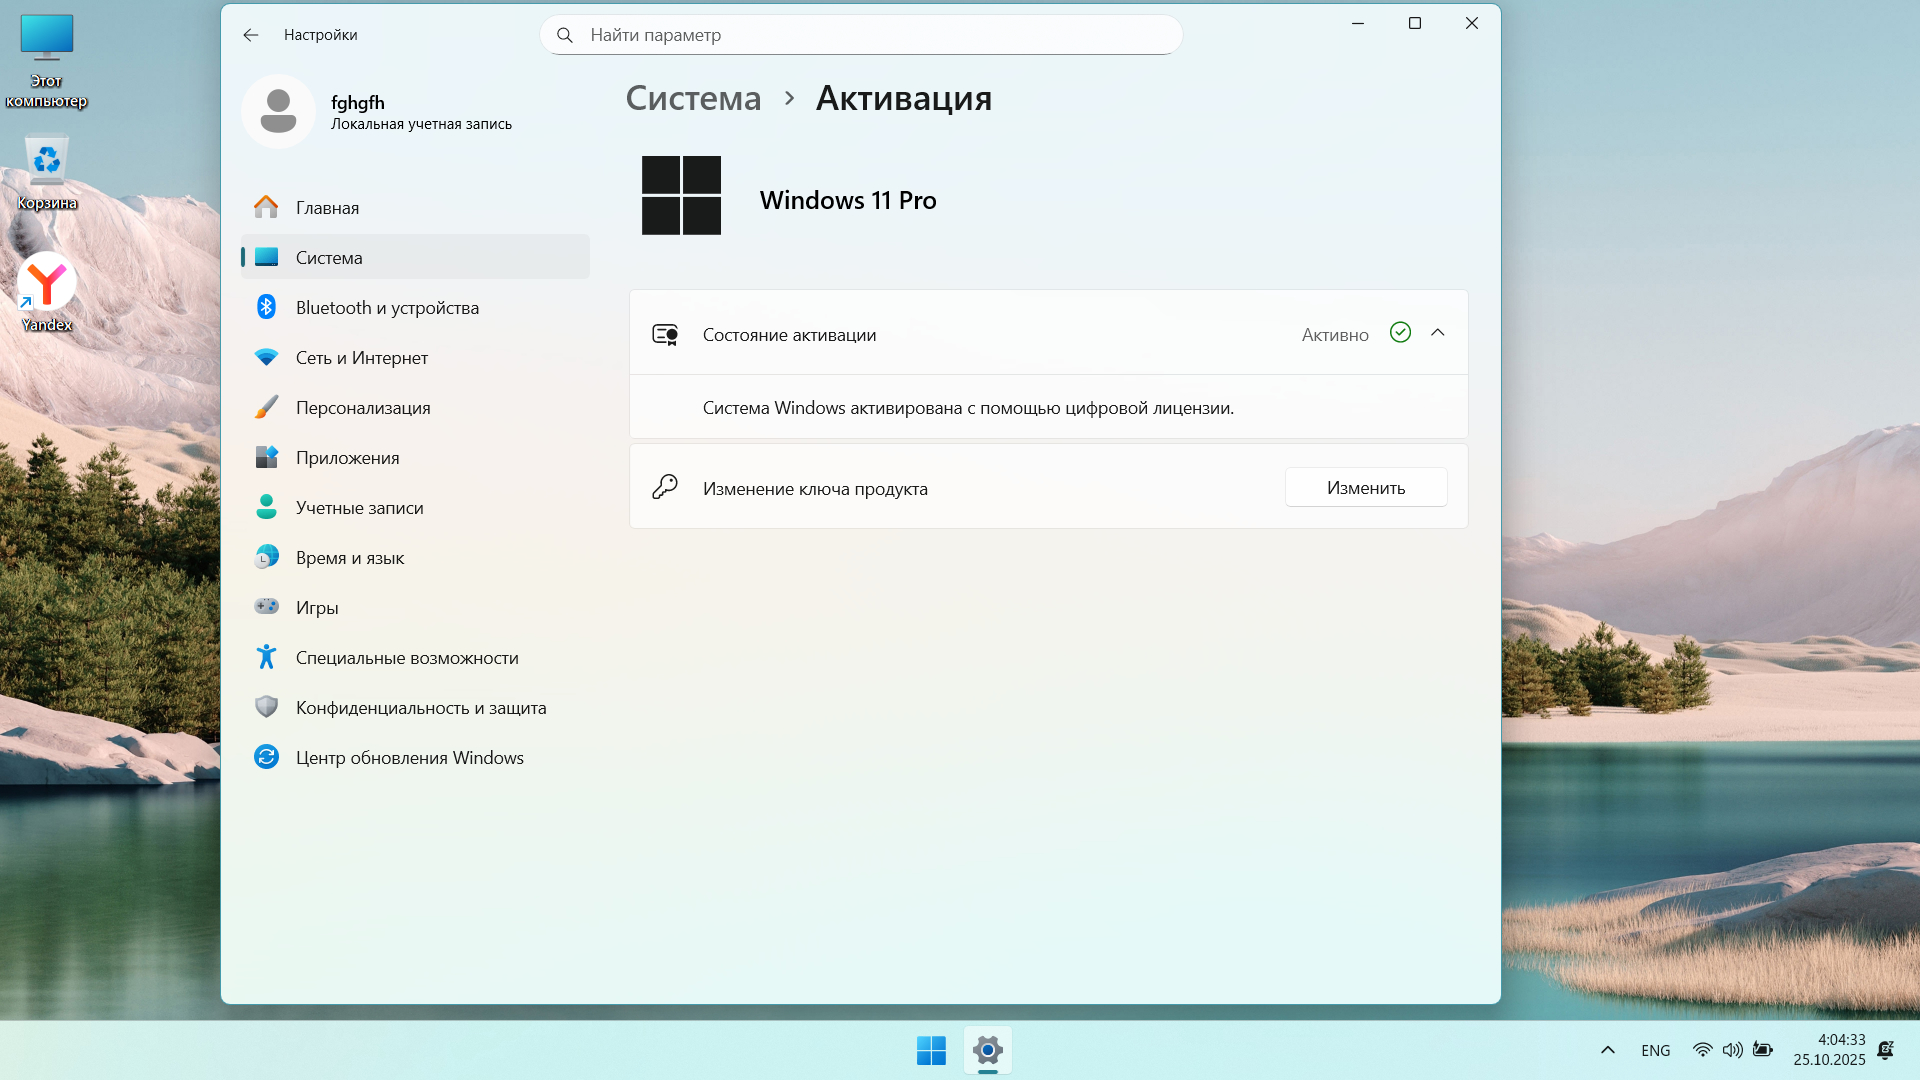The height and width of the screenshot is (1080, 1920).
Task: Show hidden system tray icons chevron
Action: [1607, 1050]
